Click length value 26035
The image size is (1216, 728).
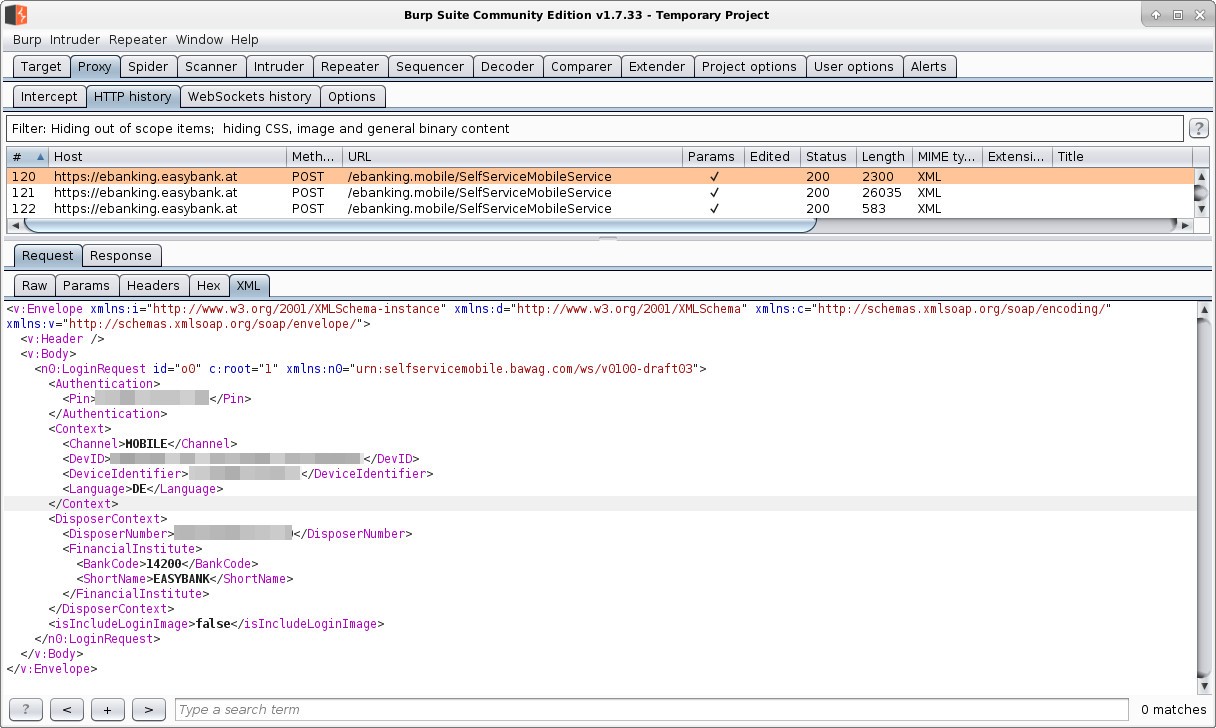pyautogui.click(x=882, y=193)
